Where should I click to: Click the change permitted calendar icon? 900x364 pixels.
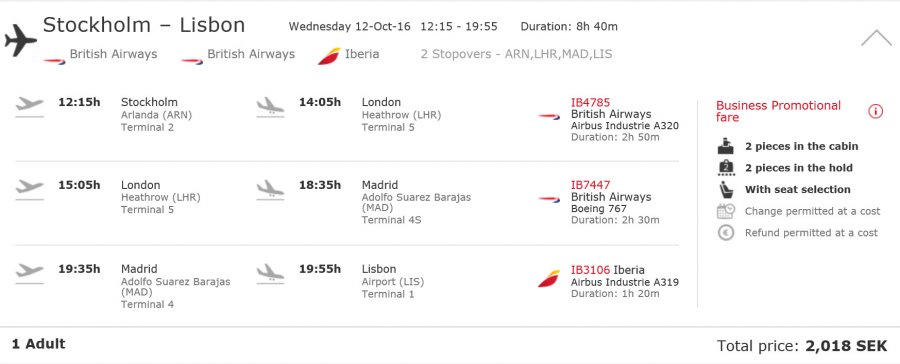click(726, 211)
